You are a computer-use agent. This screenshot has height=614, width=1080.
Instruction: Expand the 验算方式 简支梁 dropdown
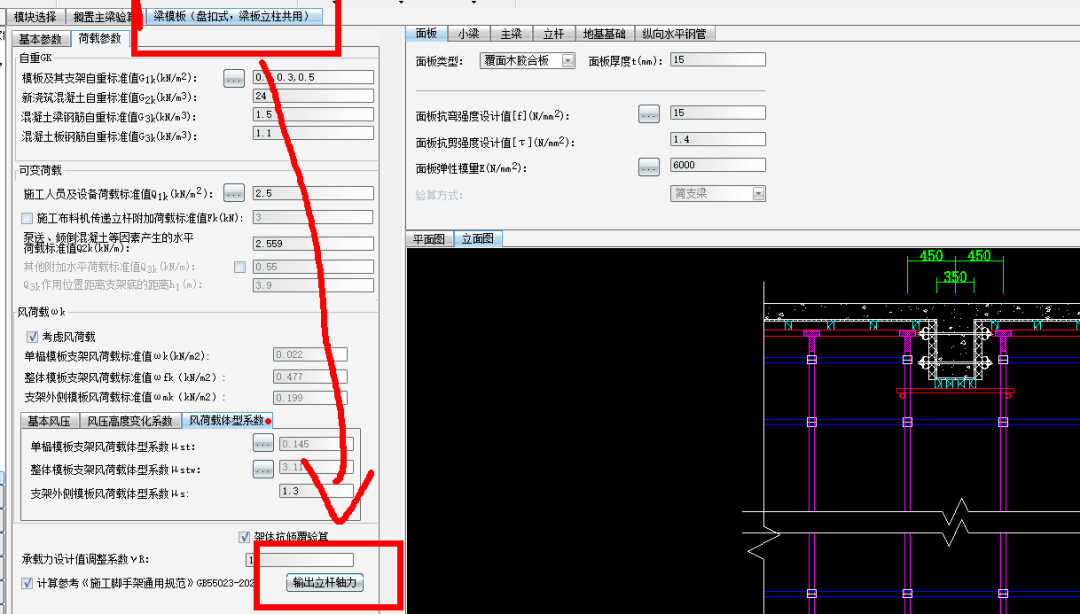tap(758, 194)
